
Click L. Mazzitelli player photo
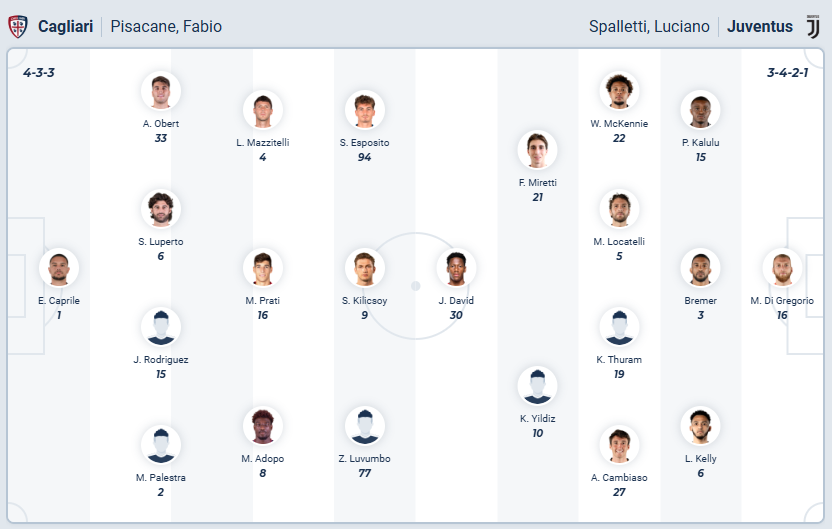click(262, 110)
